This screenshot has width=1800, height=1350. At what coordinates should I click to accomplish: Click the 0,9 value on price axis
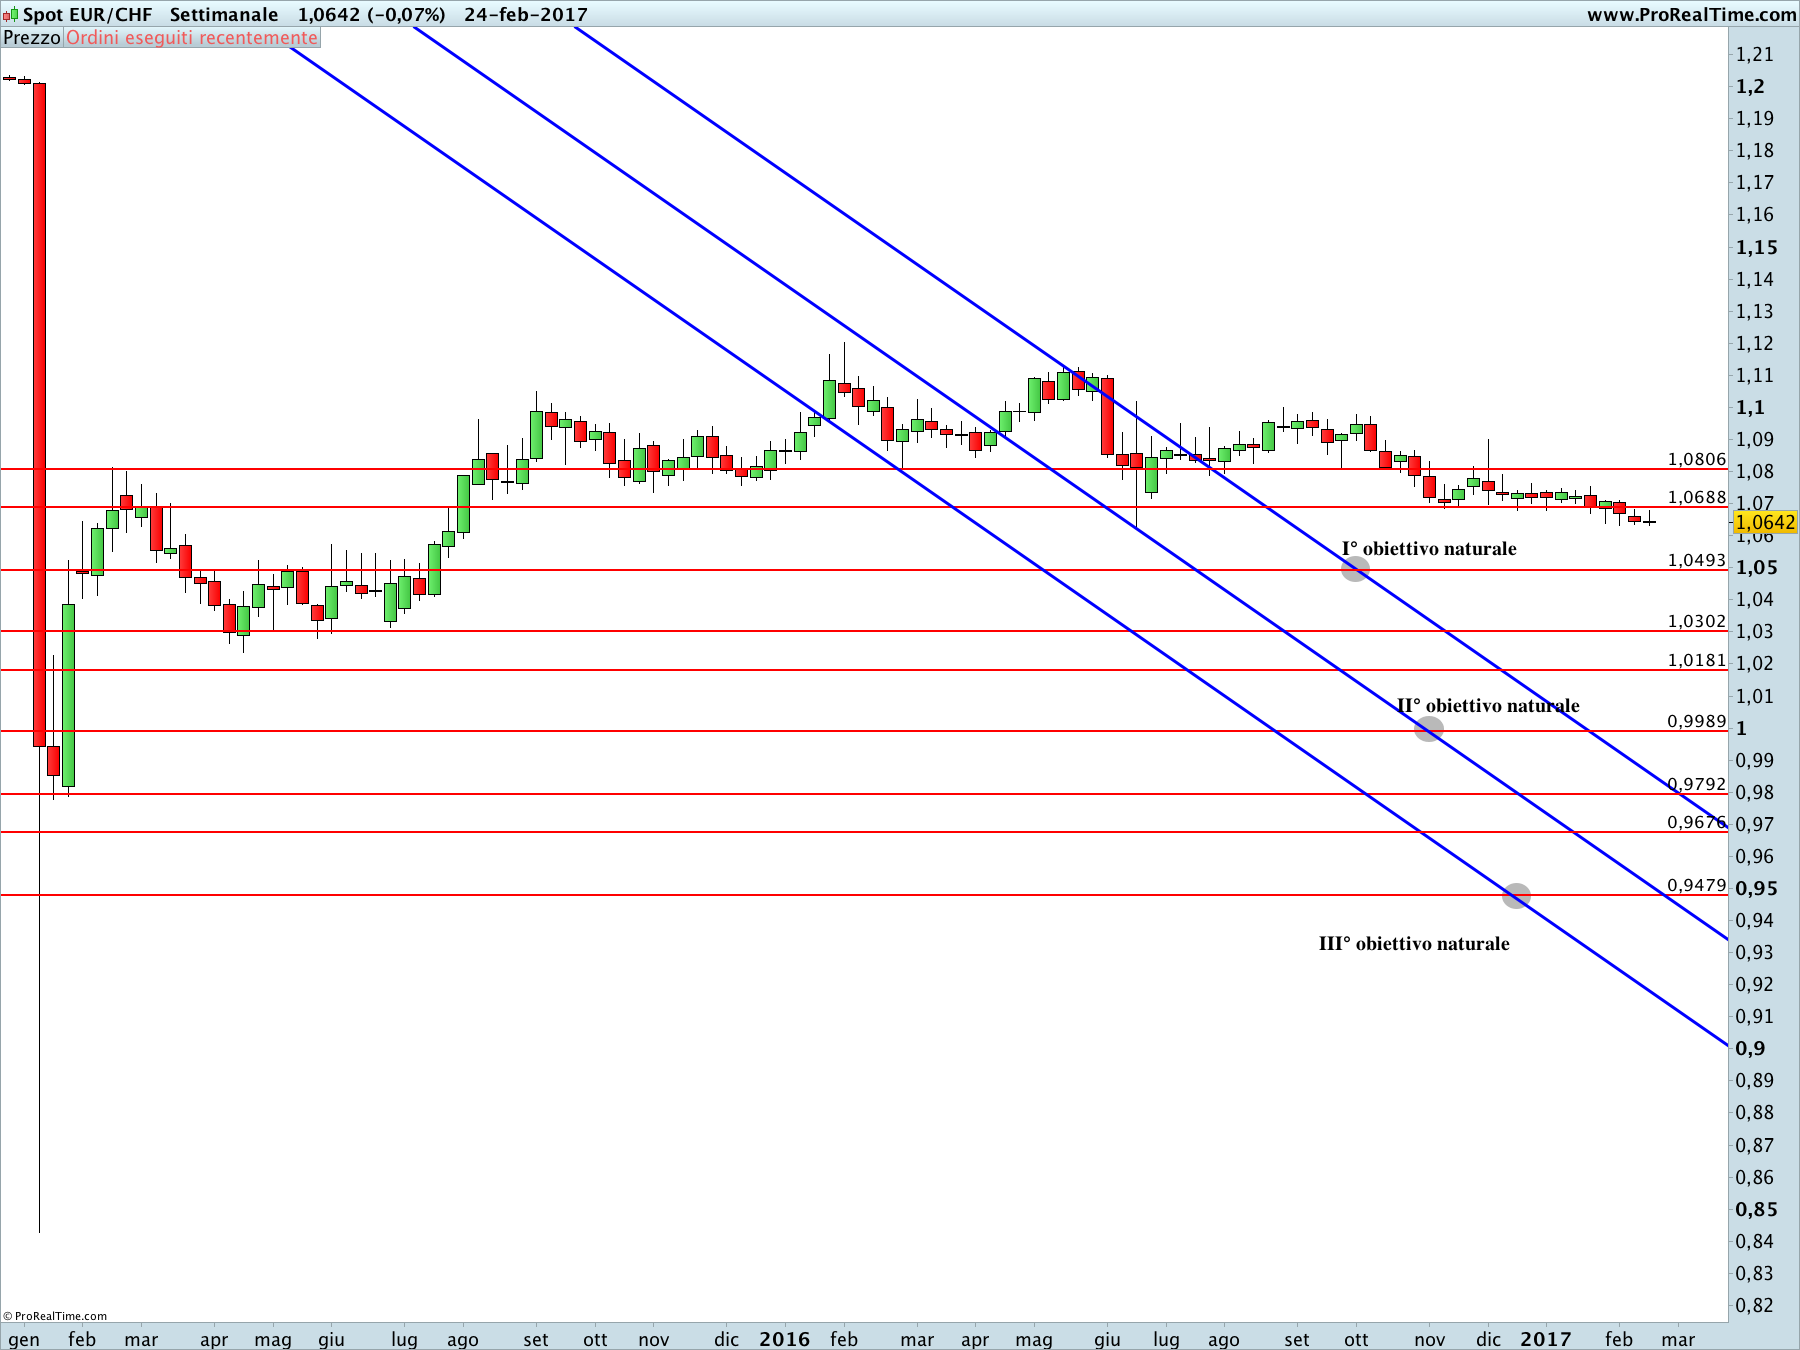pos(1750,1048)
